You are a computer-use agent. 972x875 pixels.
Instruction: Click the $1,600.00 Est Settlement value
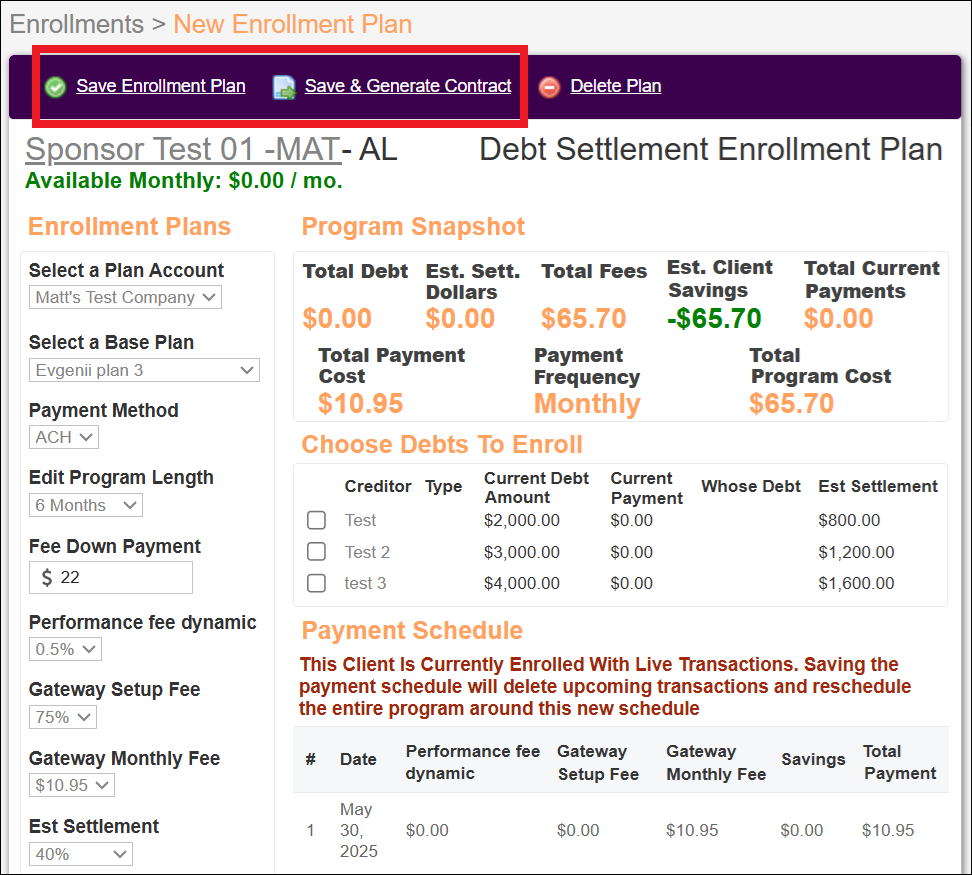click(856, 583)
